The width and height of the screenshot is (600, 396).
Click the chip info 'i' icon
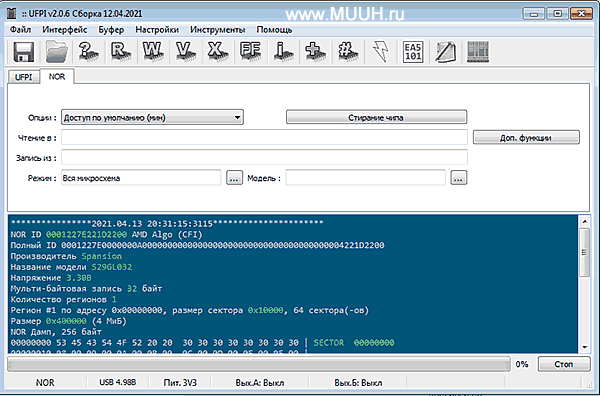pyautogui.click(x=283, y=52)
